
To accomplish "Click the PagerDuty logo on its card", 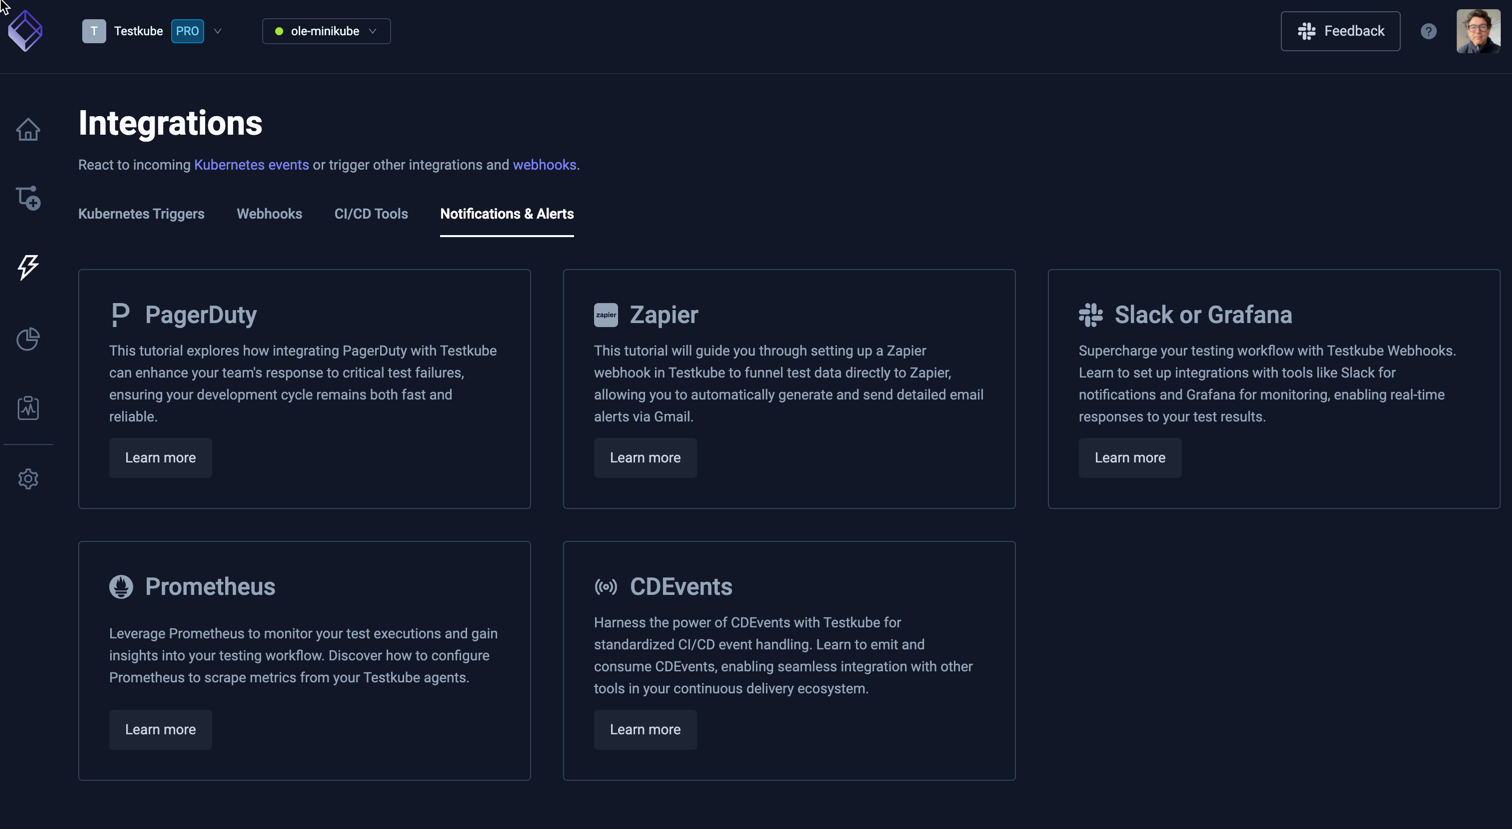I will (x=119, y=314).
